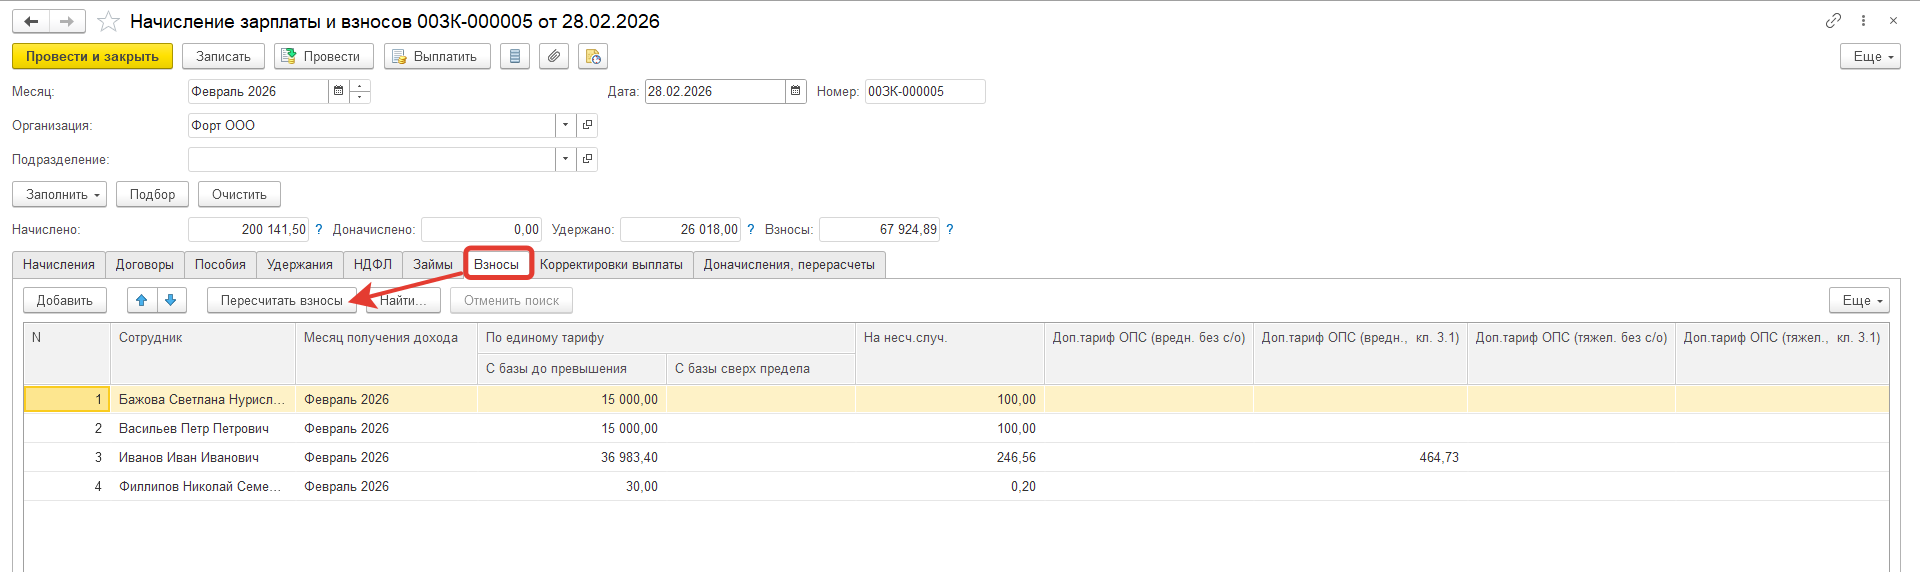Open the Удержания tab
The height and width of the screenshot is (572, 1920).
(299, 264)
